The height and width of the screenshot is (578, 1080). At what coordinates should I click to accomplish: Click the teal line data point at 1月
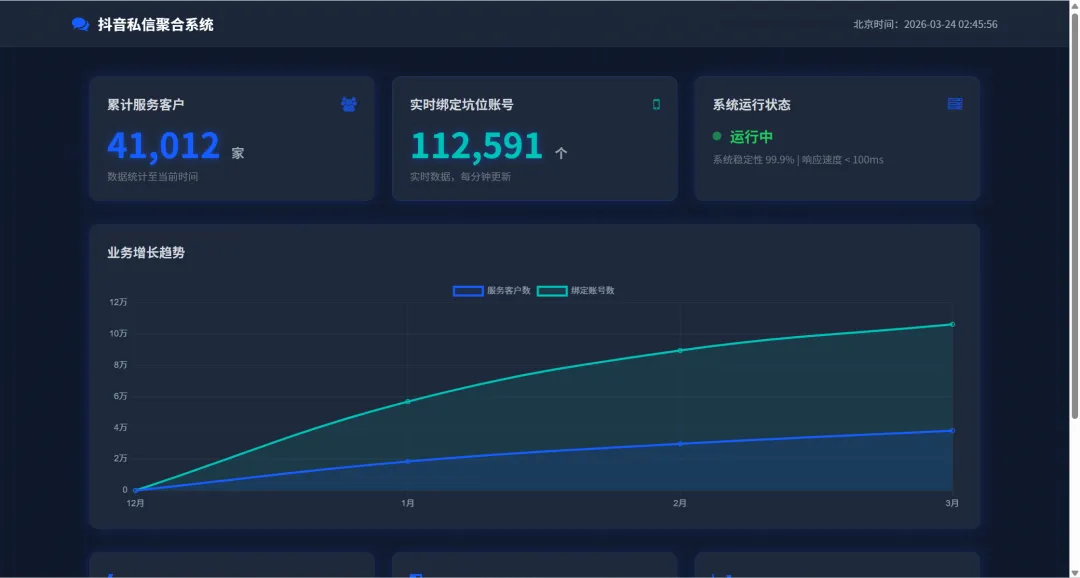408,402
